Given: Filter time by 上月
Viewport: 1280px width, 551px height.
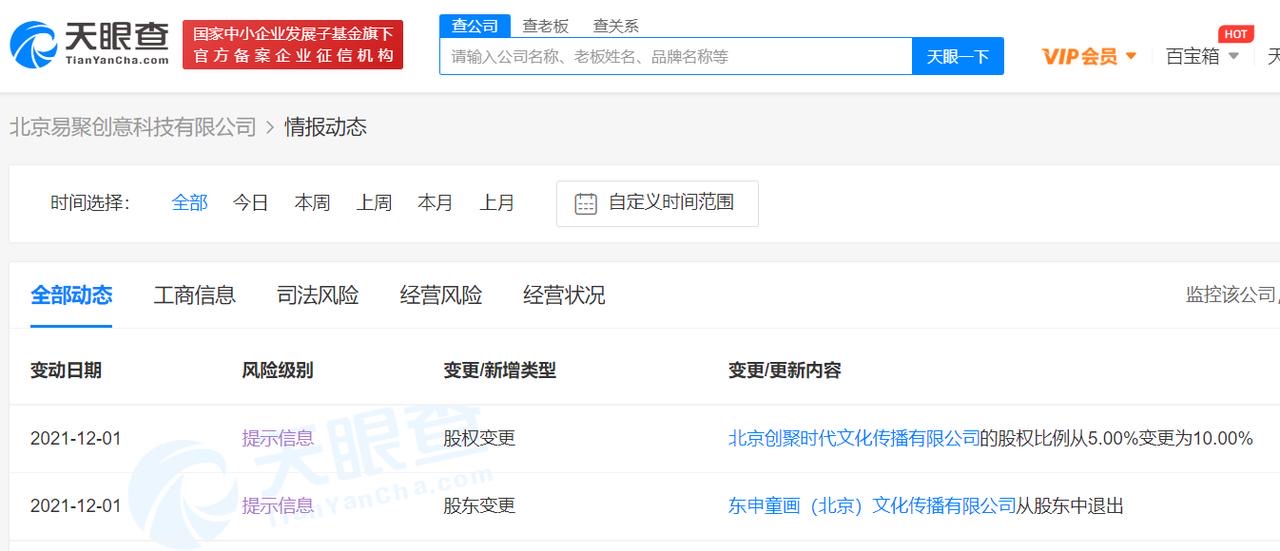Looking at the screenshot, I should pos(497,203).
